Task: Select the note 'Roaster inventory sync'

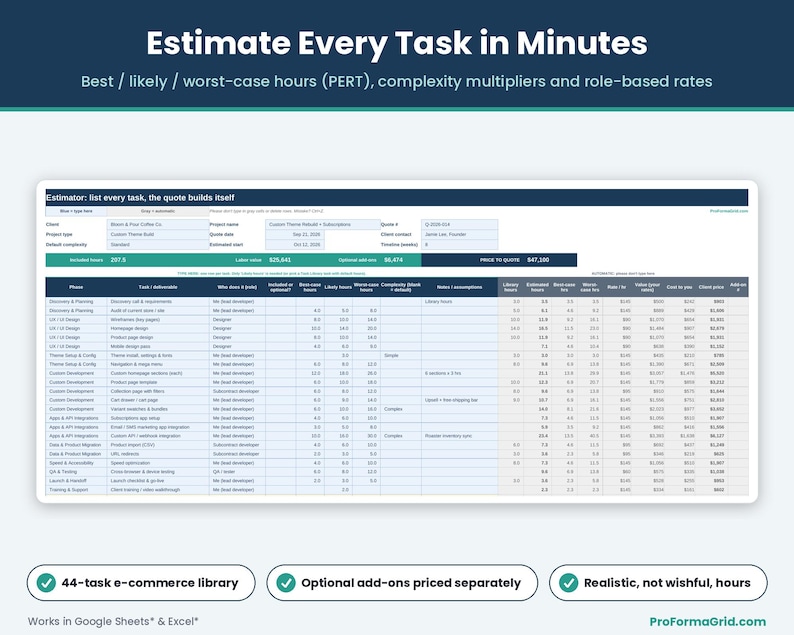Action: tap(459, 435)
